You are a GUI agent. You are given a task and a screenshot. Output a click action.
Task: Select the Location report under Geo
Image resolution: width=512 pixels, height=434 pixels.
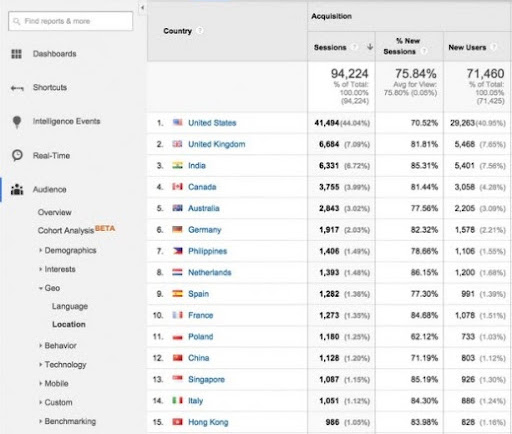click(x=69, y=324)
